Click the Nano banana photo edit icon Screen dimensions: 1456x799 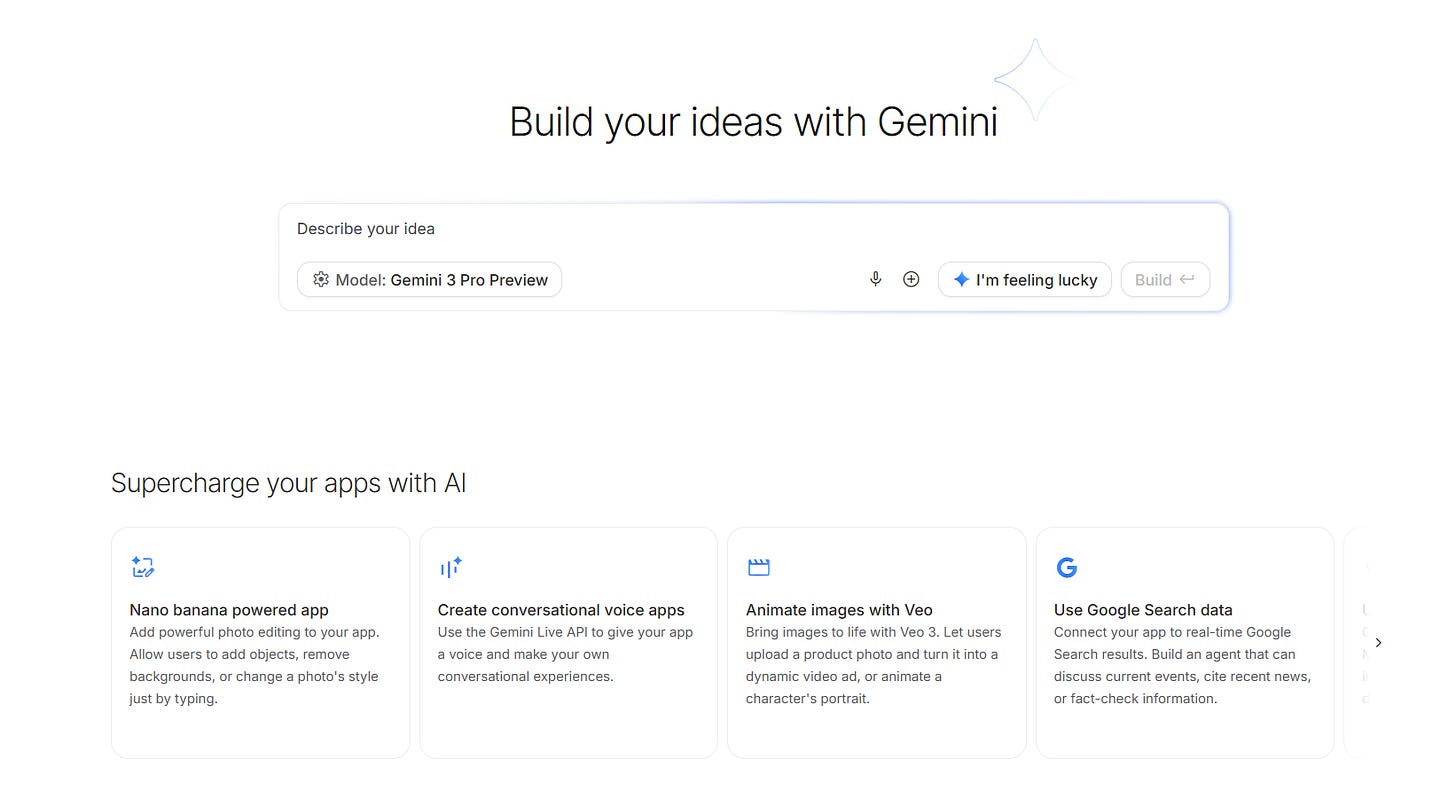[143, 568]
